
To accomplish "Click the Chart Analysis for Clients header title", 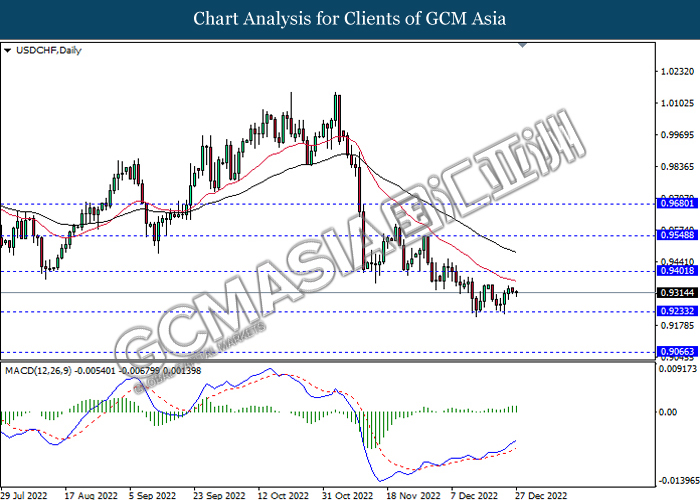I will 350,19.
